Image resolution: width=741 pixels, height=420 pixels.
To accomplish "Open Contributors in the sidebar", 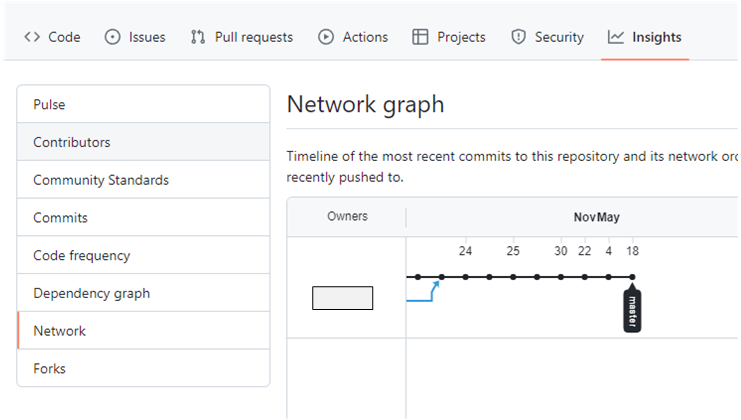I will pyautogui.click(x=143, y=142).
